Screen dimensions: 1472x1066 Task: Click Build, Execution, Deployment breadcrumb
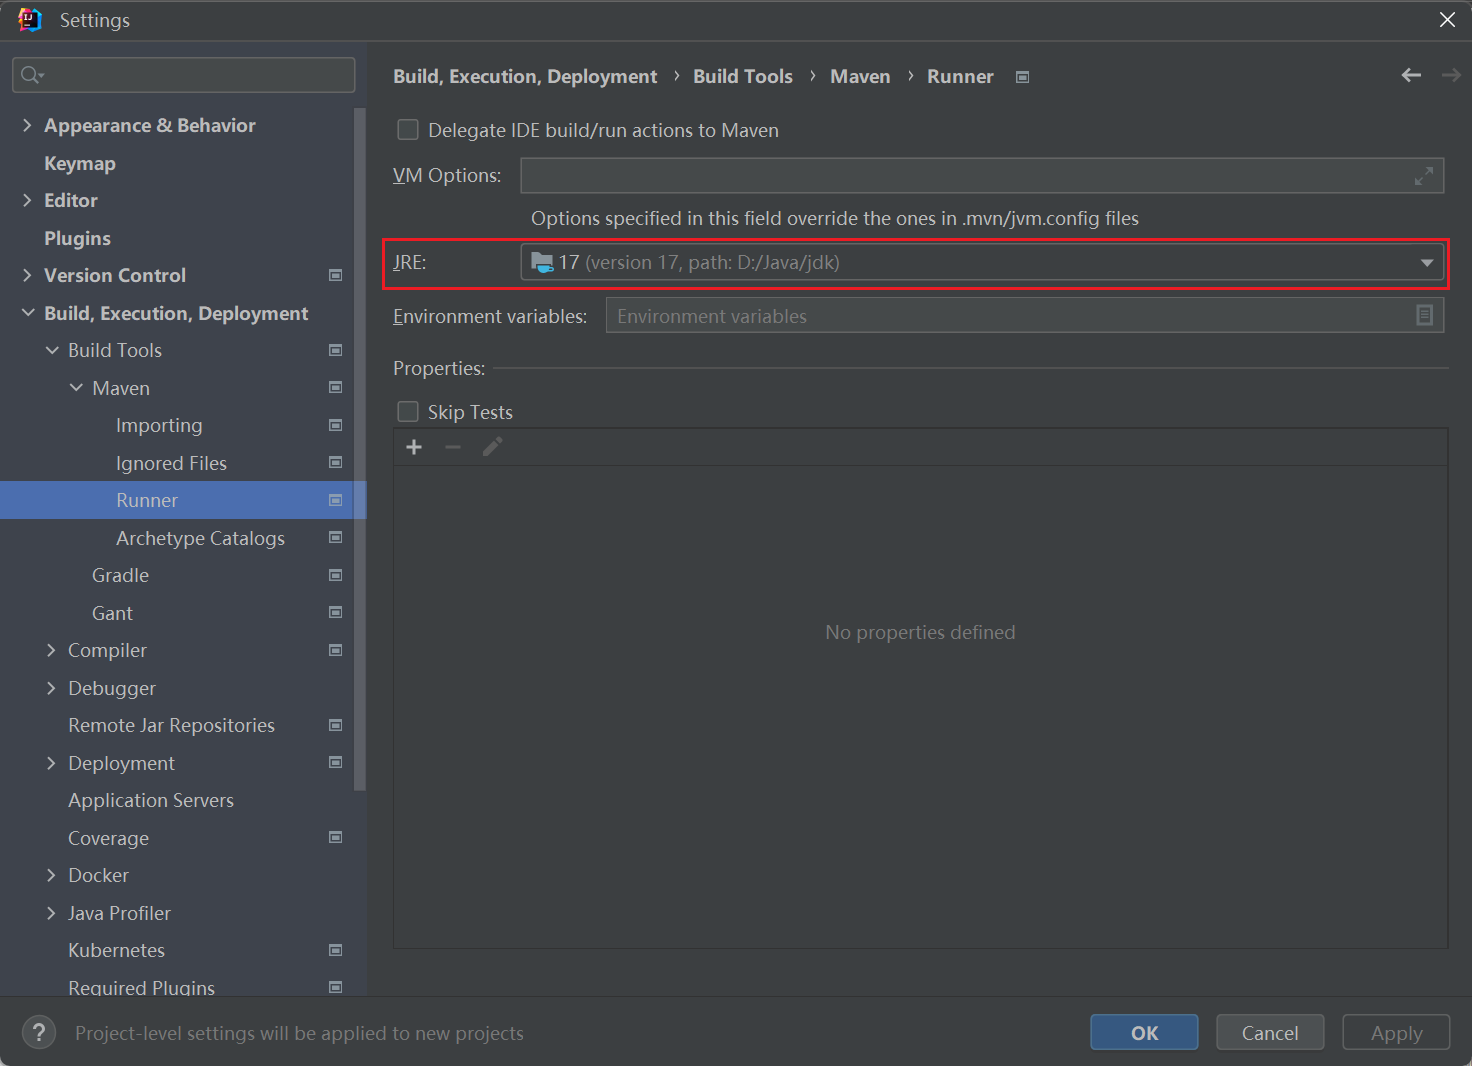pos(525,76)
